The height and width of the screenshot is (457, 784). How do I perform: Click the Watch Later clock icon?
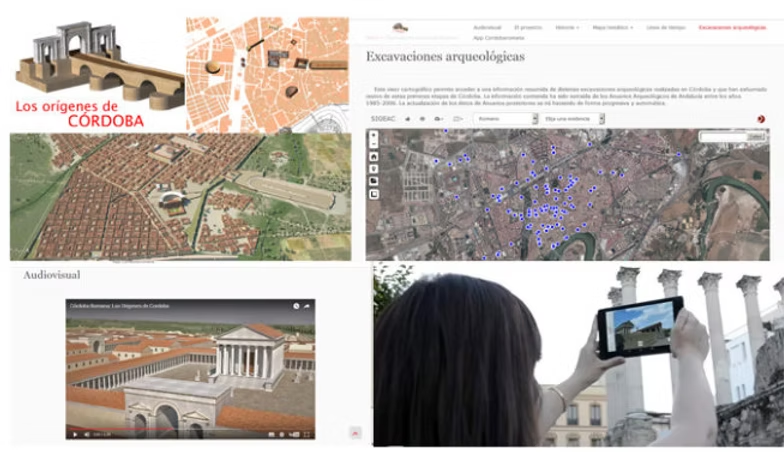click(x=296, y=305)
